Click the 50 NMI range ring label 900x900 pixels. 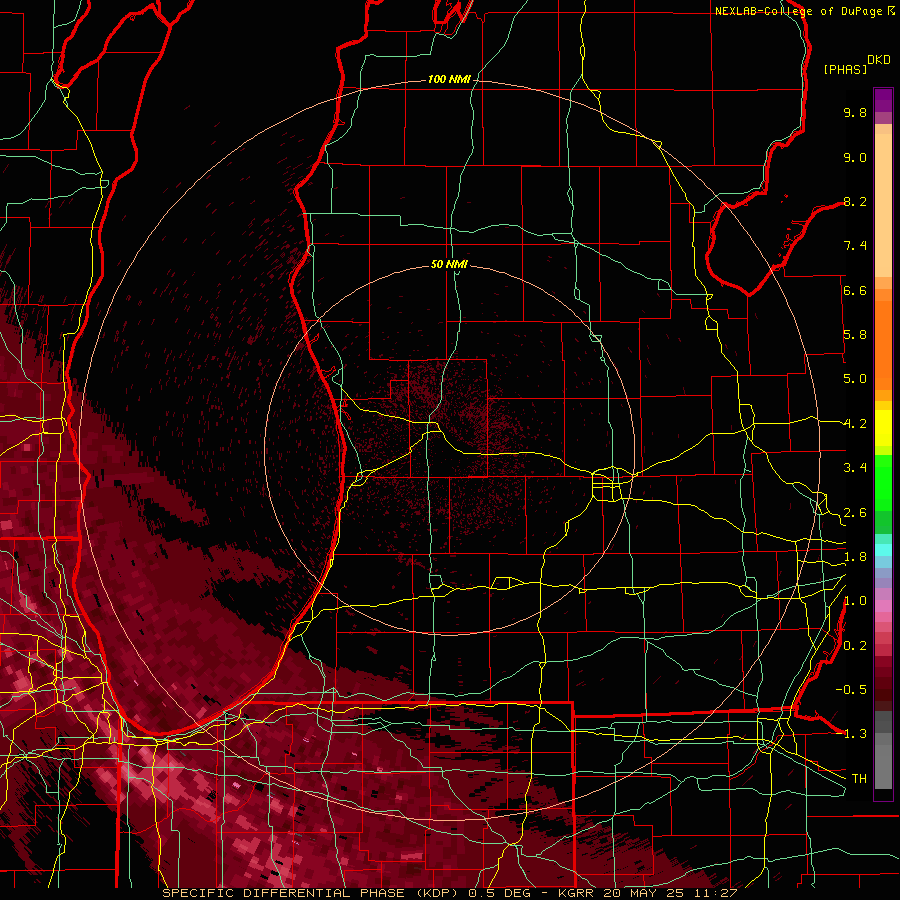pos(449,264)
